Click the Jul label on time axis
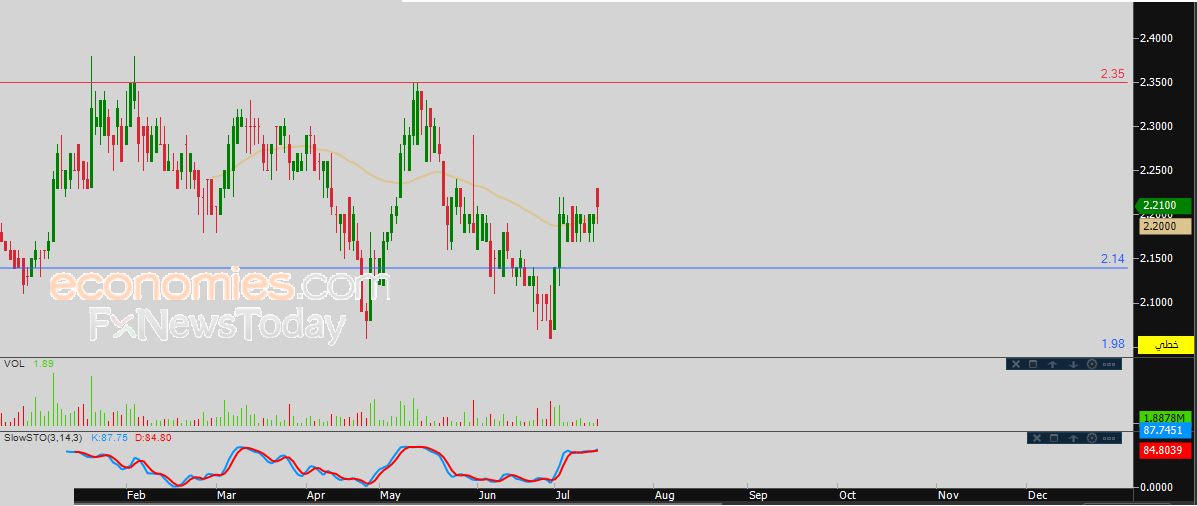This screenshot has height=506, width=1197. click(x=564, y=495)
